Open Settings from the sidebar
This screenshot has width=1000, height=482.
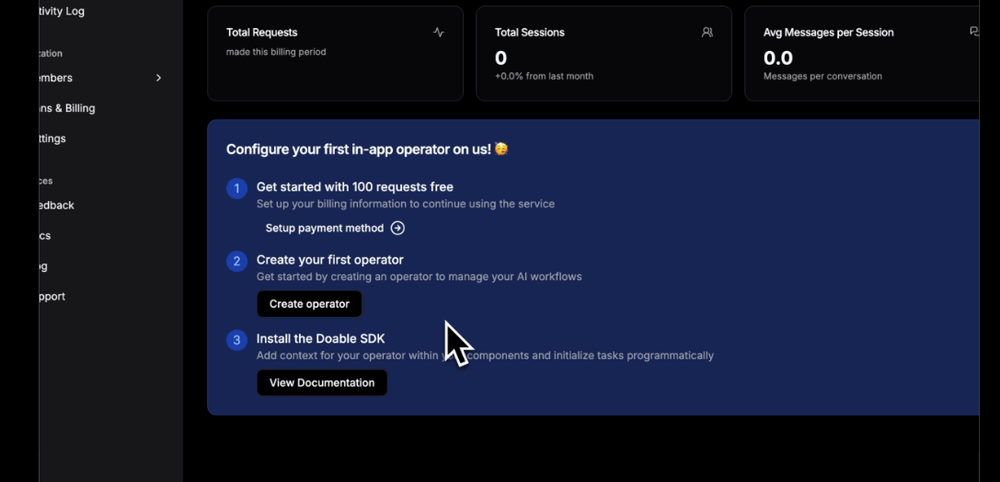[x=52, y=138]
